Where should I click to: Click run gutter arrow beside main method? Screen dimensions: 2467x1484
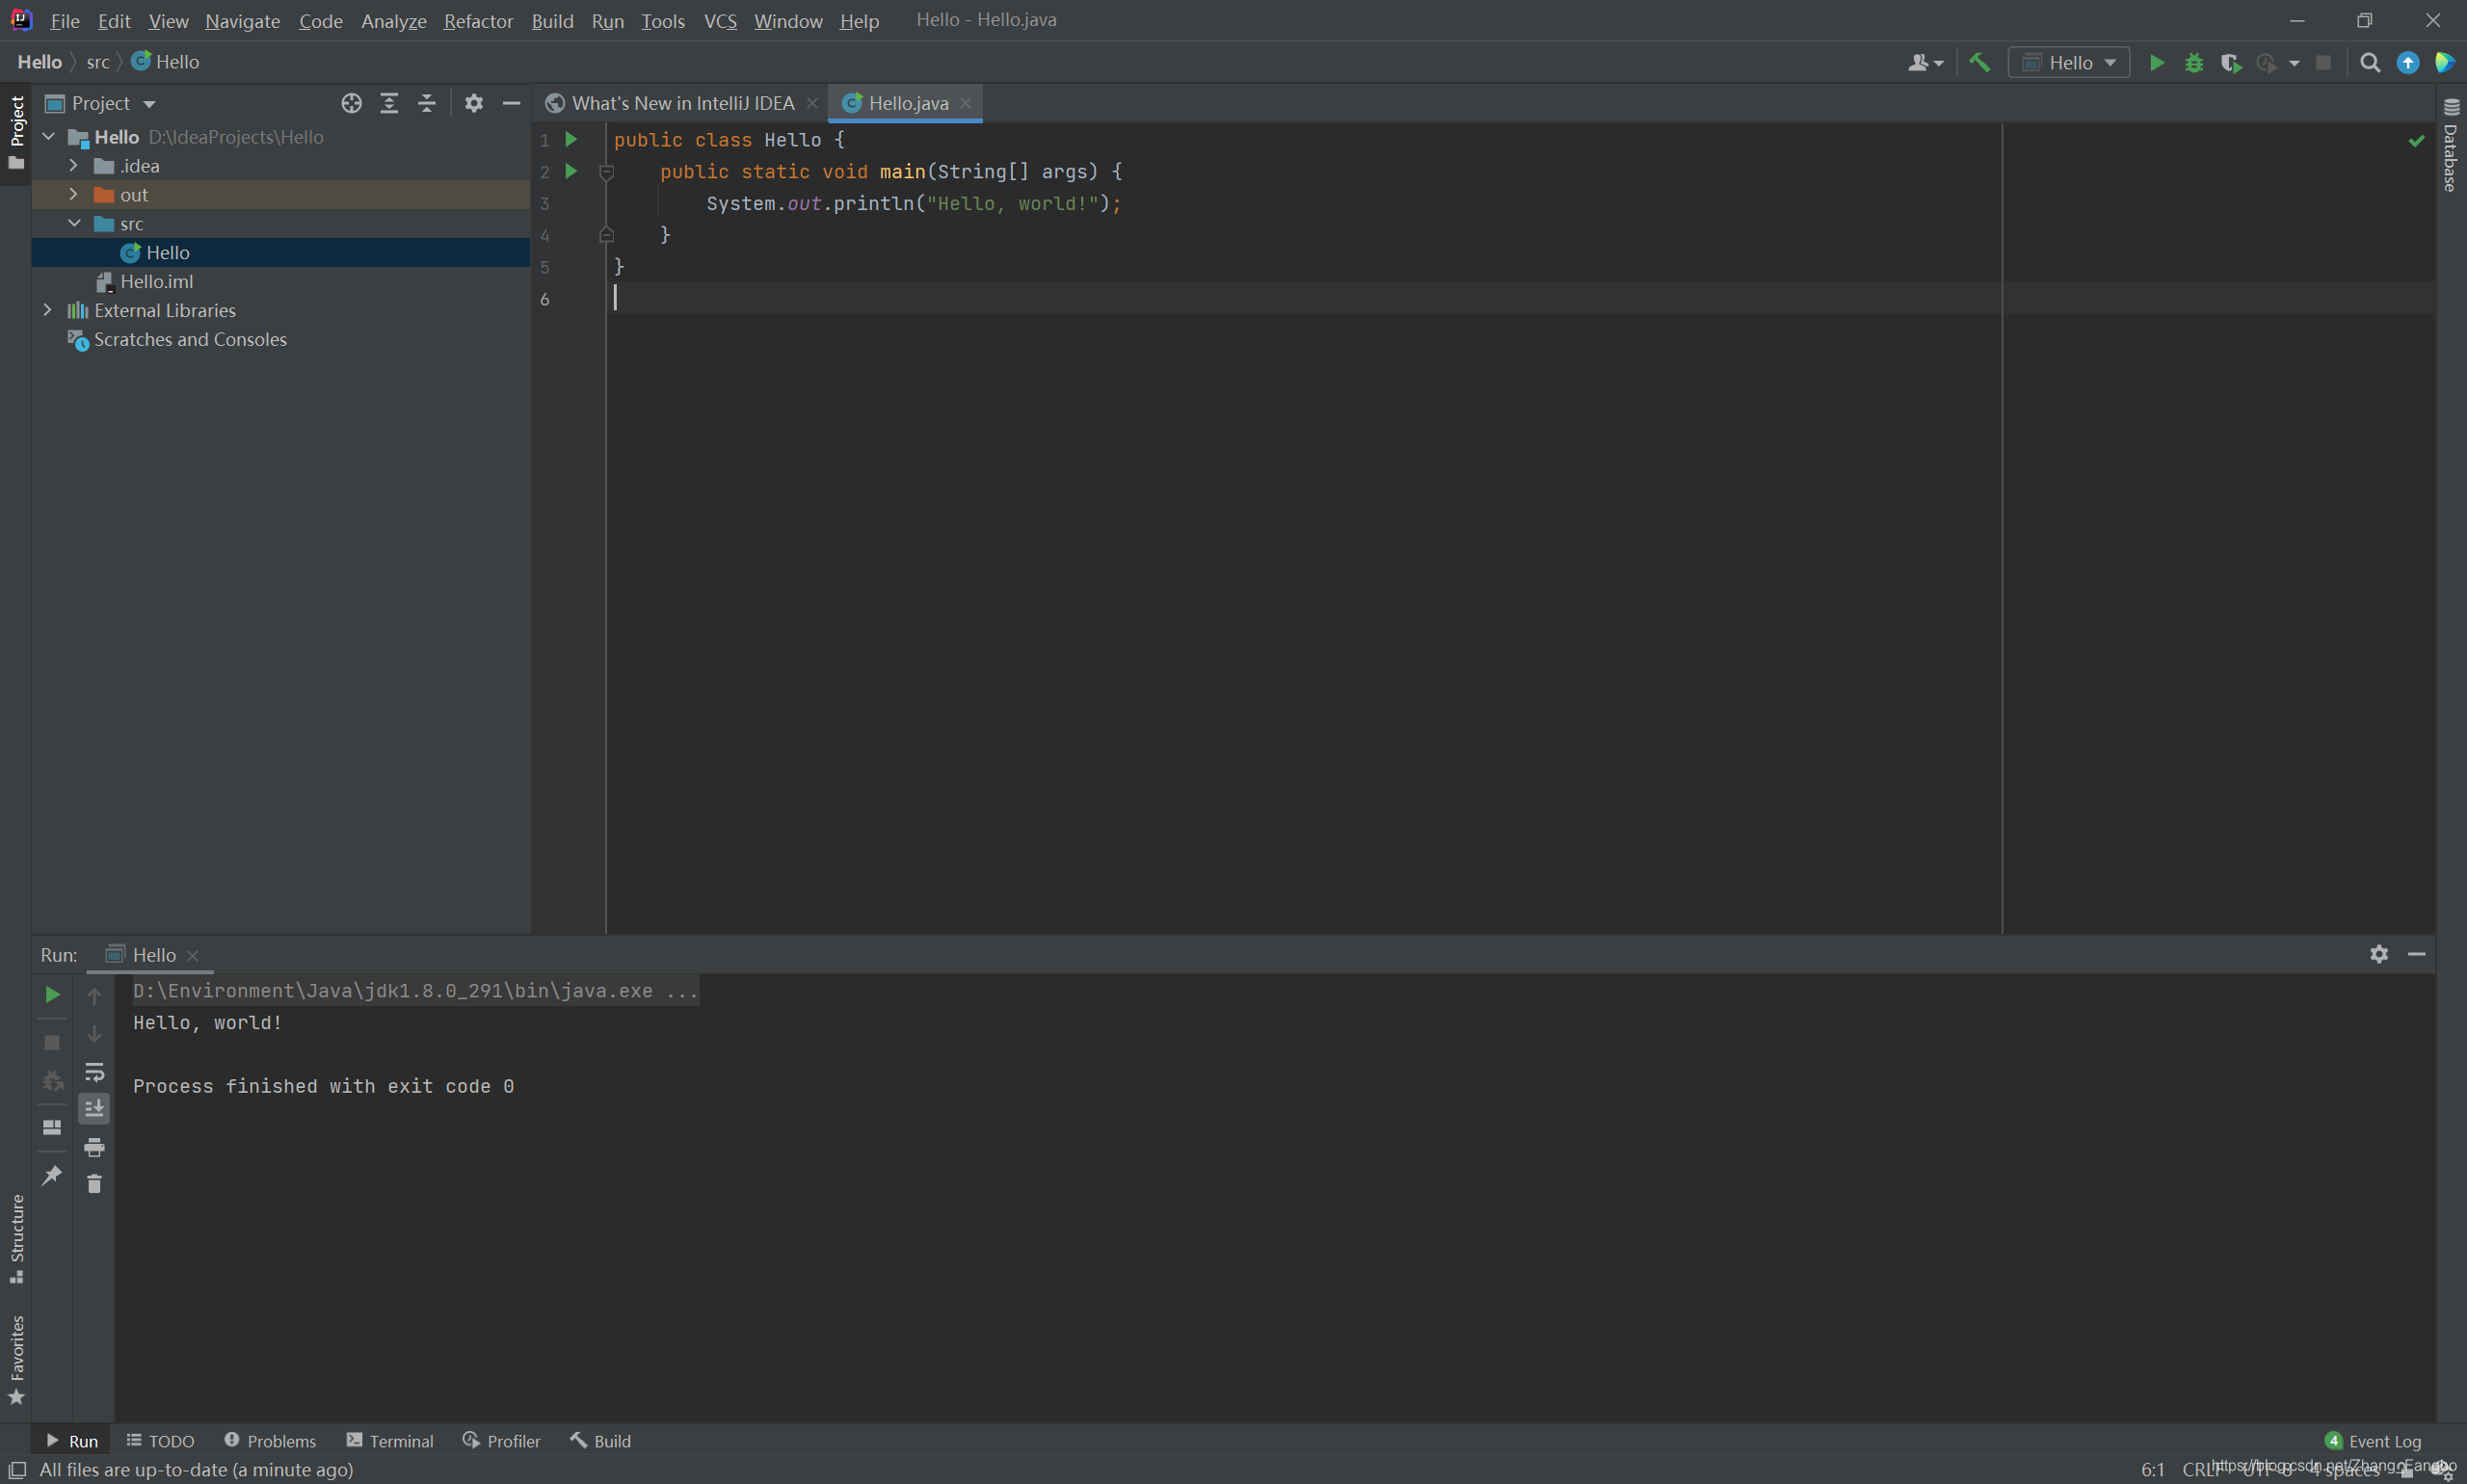click(571, 171)
